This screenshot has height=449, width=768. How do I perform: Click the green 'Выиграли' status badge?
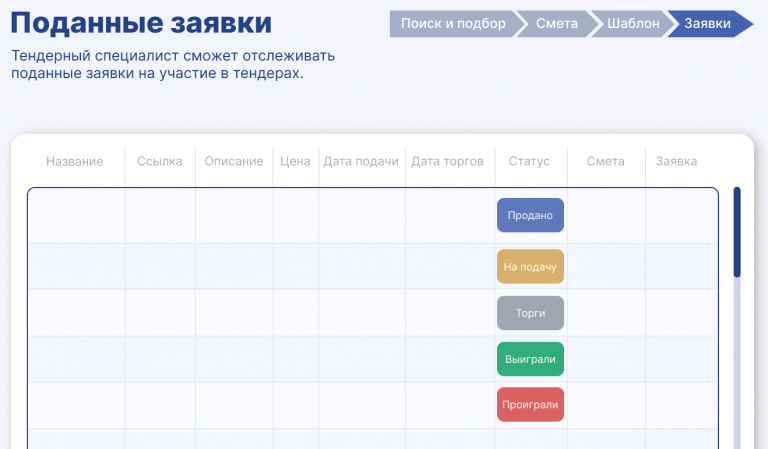point(530,359)
